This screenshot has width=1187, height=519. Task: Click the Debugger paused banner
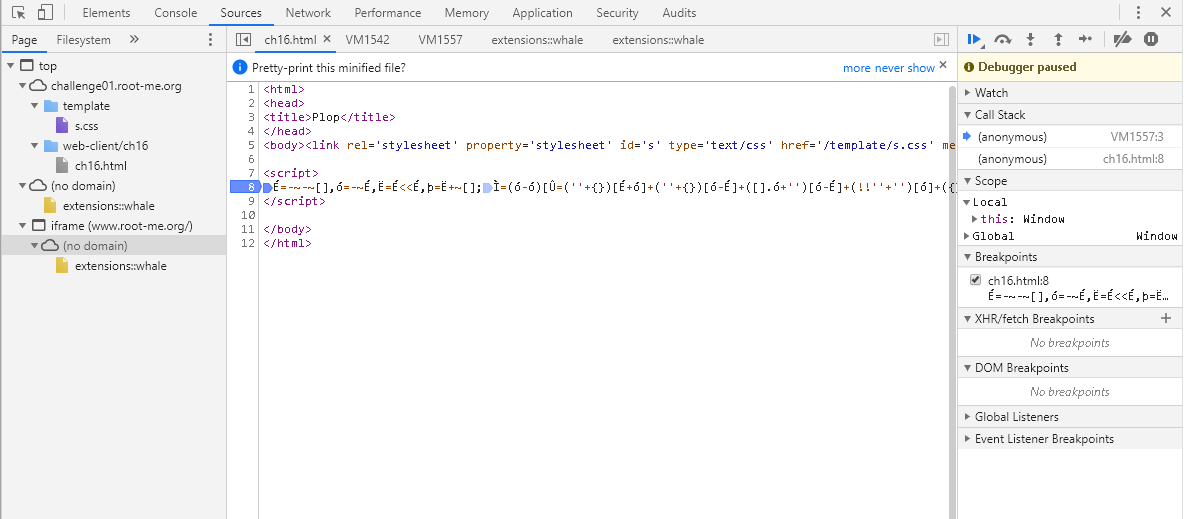coord(1070,67)
